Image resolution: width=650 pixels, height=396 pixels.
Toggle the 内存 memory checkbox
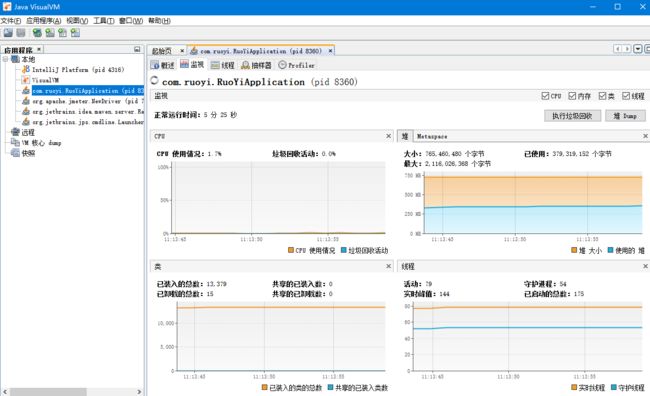tap(572, 96)
